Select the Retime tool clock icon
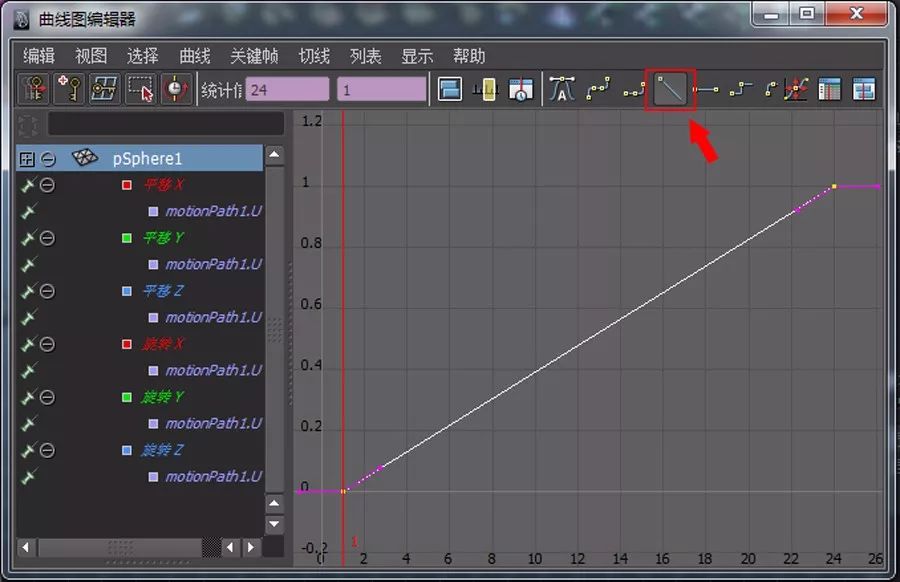 click(x=176, y=89)
